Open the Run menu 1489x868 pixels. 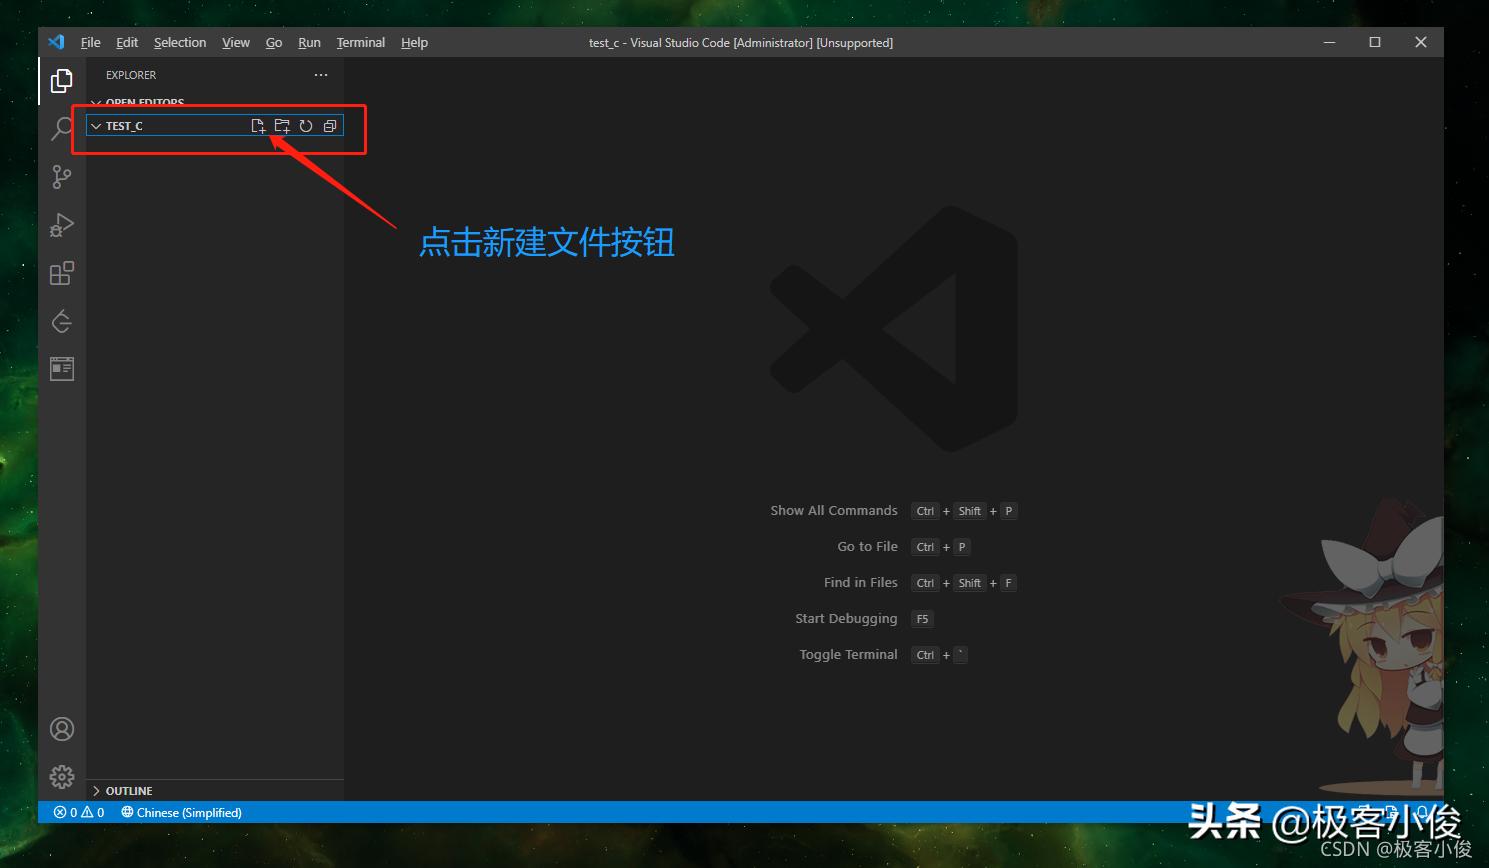tap(308, 42)
